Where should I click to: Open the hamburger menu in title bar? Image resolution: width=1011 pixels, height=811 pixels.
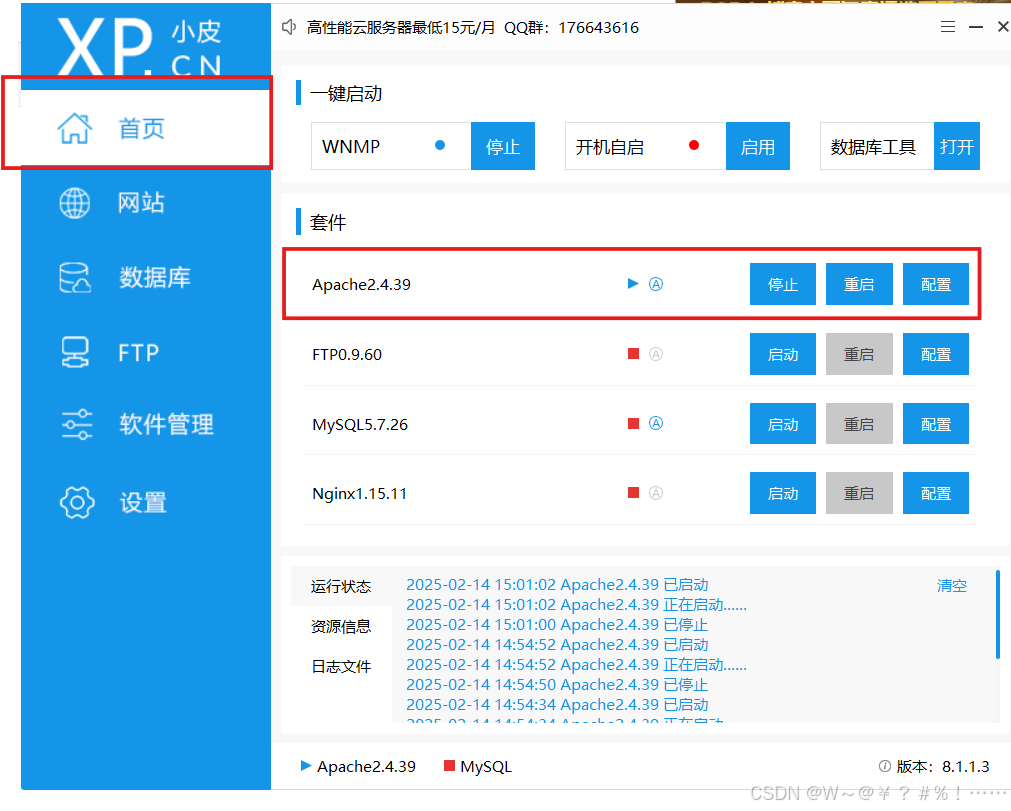[x=948, y=27]
